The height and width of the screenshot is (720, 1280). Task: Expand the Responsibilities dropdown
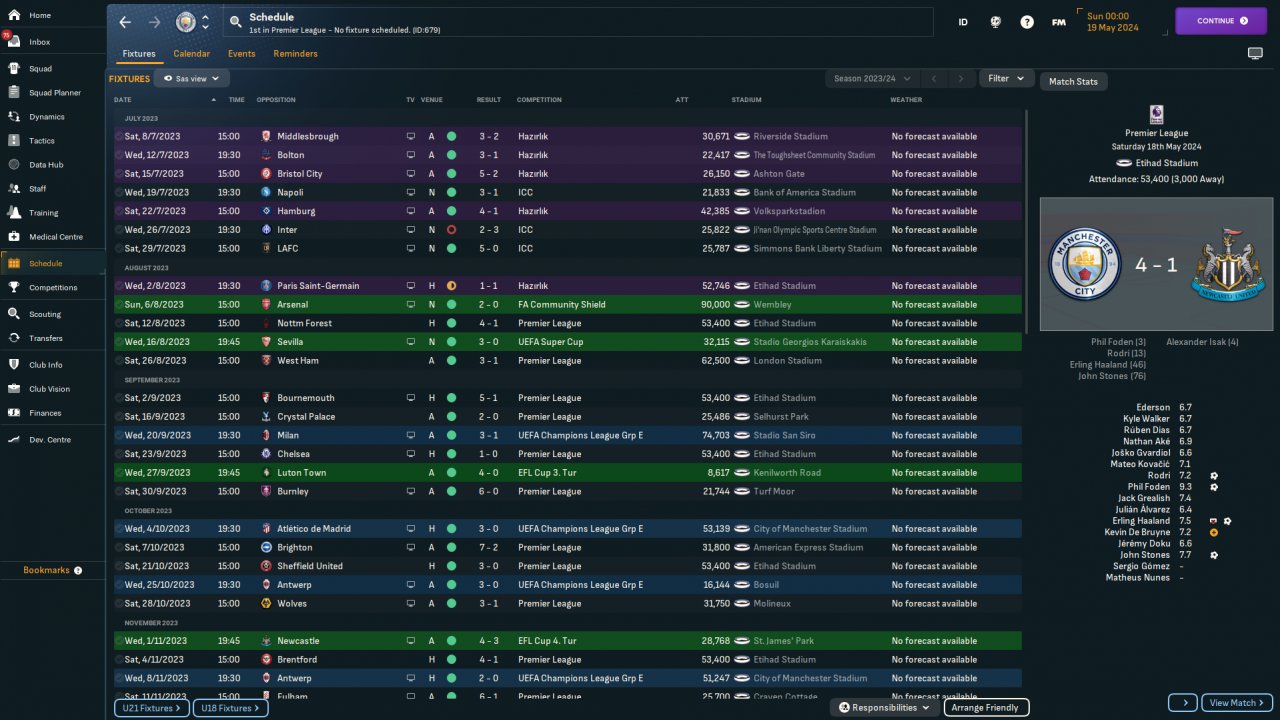click(883, 708)
